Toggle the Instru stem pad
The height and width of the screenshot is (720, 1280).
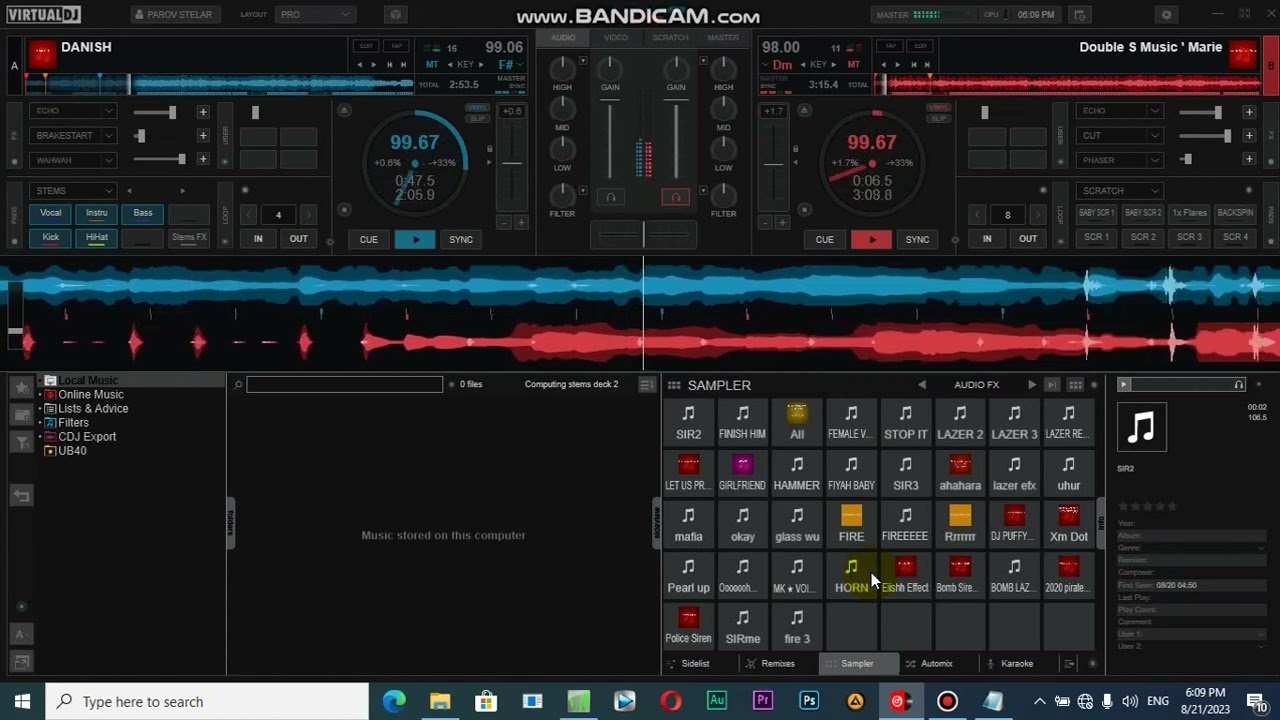[97, 213]
